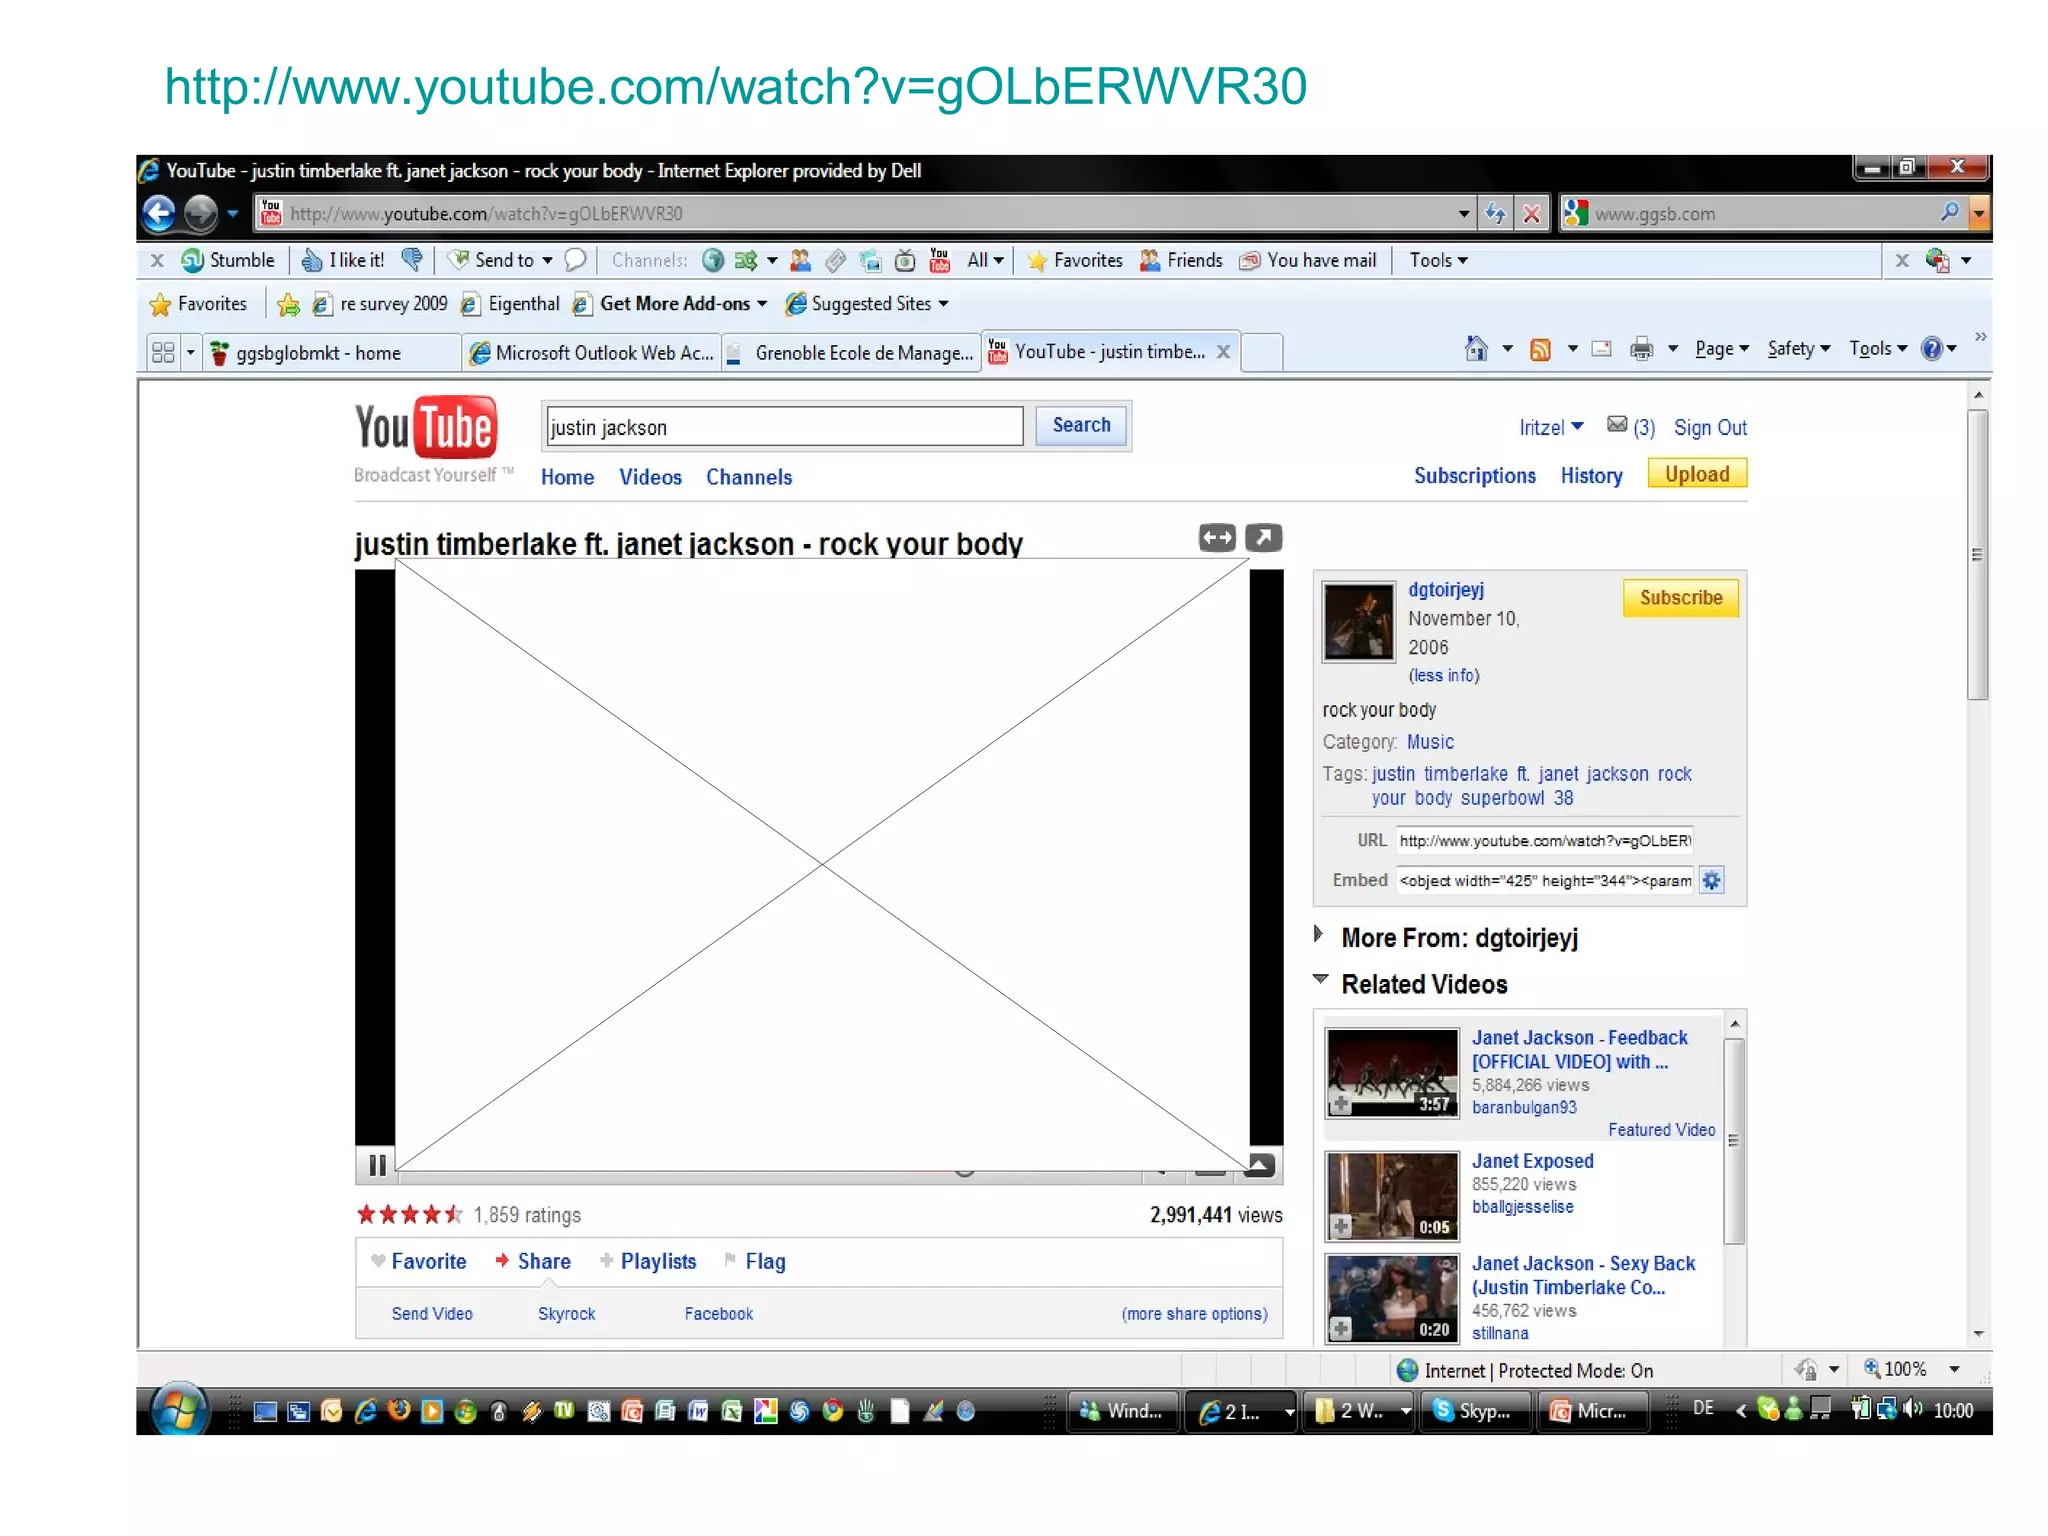Click the Janet Exposed video thumbnail
2048x1536 pixels.
pos(1391,1195)
